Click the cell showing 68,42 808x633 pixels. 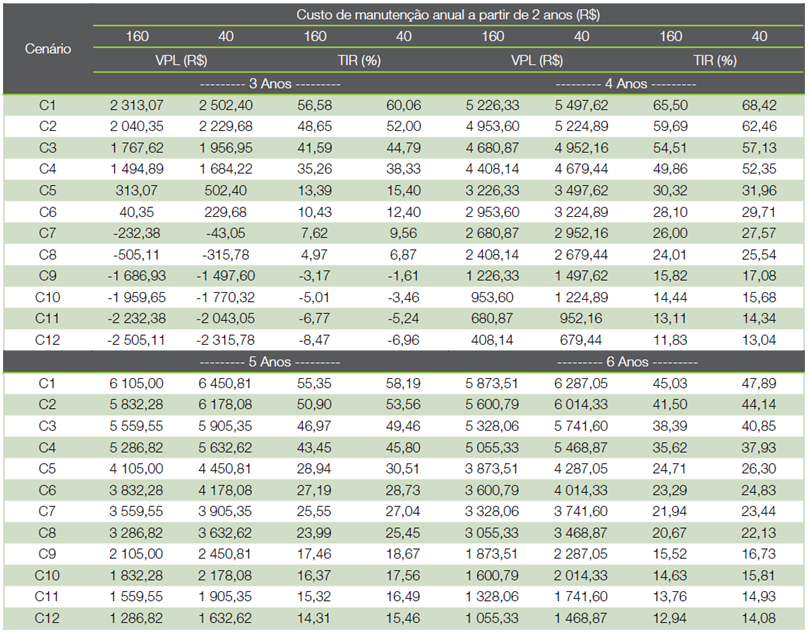759,105
